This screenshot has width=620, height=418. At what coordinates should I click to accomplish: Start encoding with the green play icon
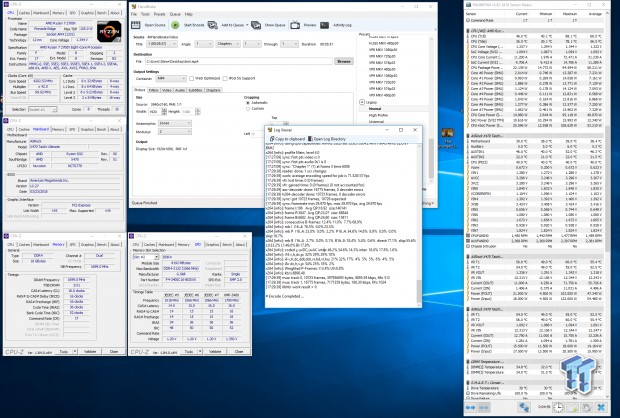click(175, 25)
